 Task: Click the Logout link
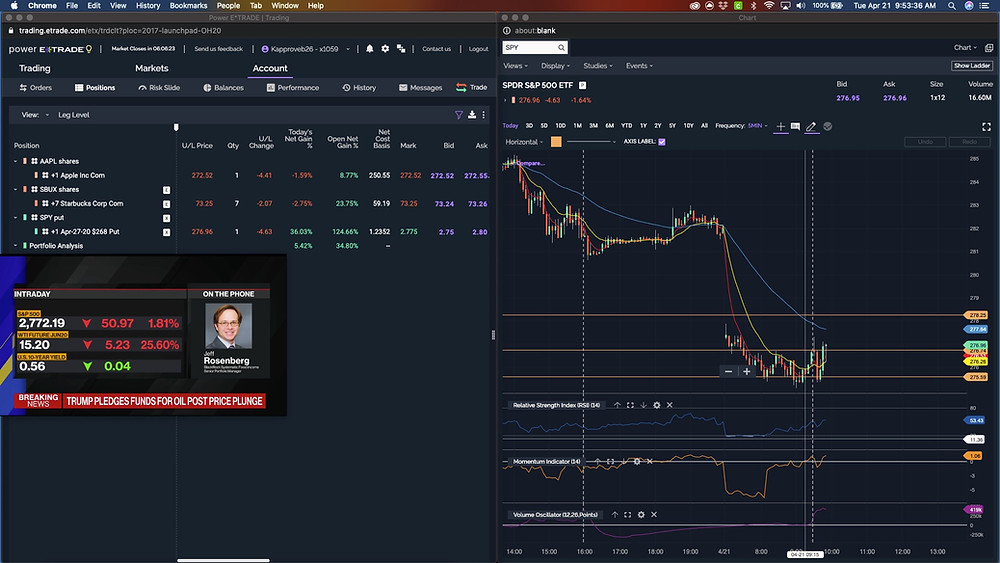click(x=478, y=48)
